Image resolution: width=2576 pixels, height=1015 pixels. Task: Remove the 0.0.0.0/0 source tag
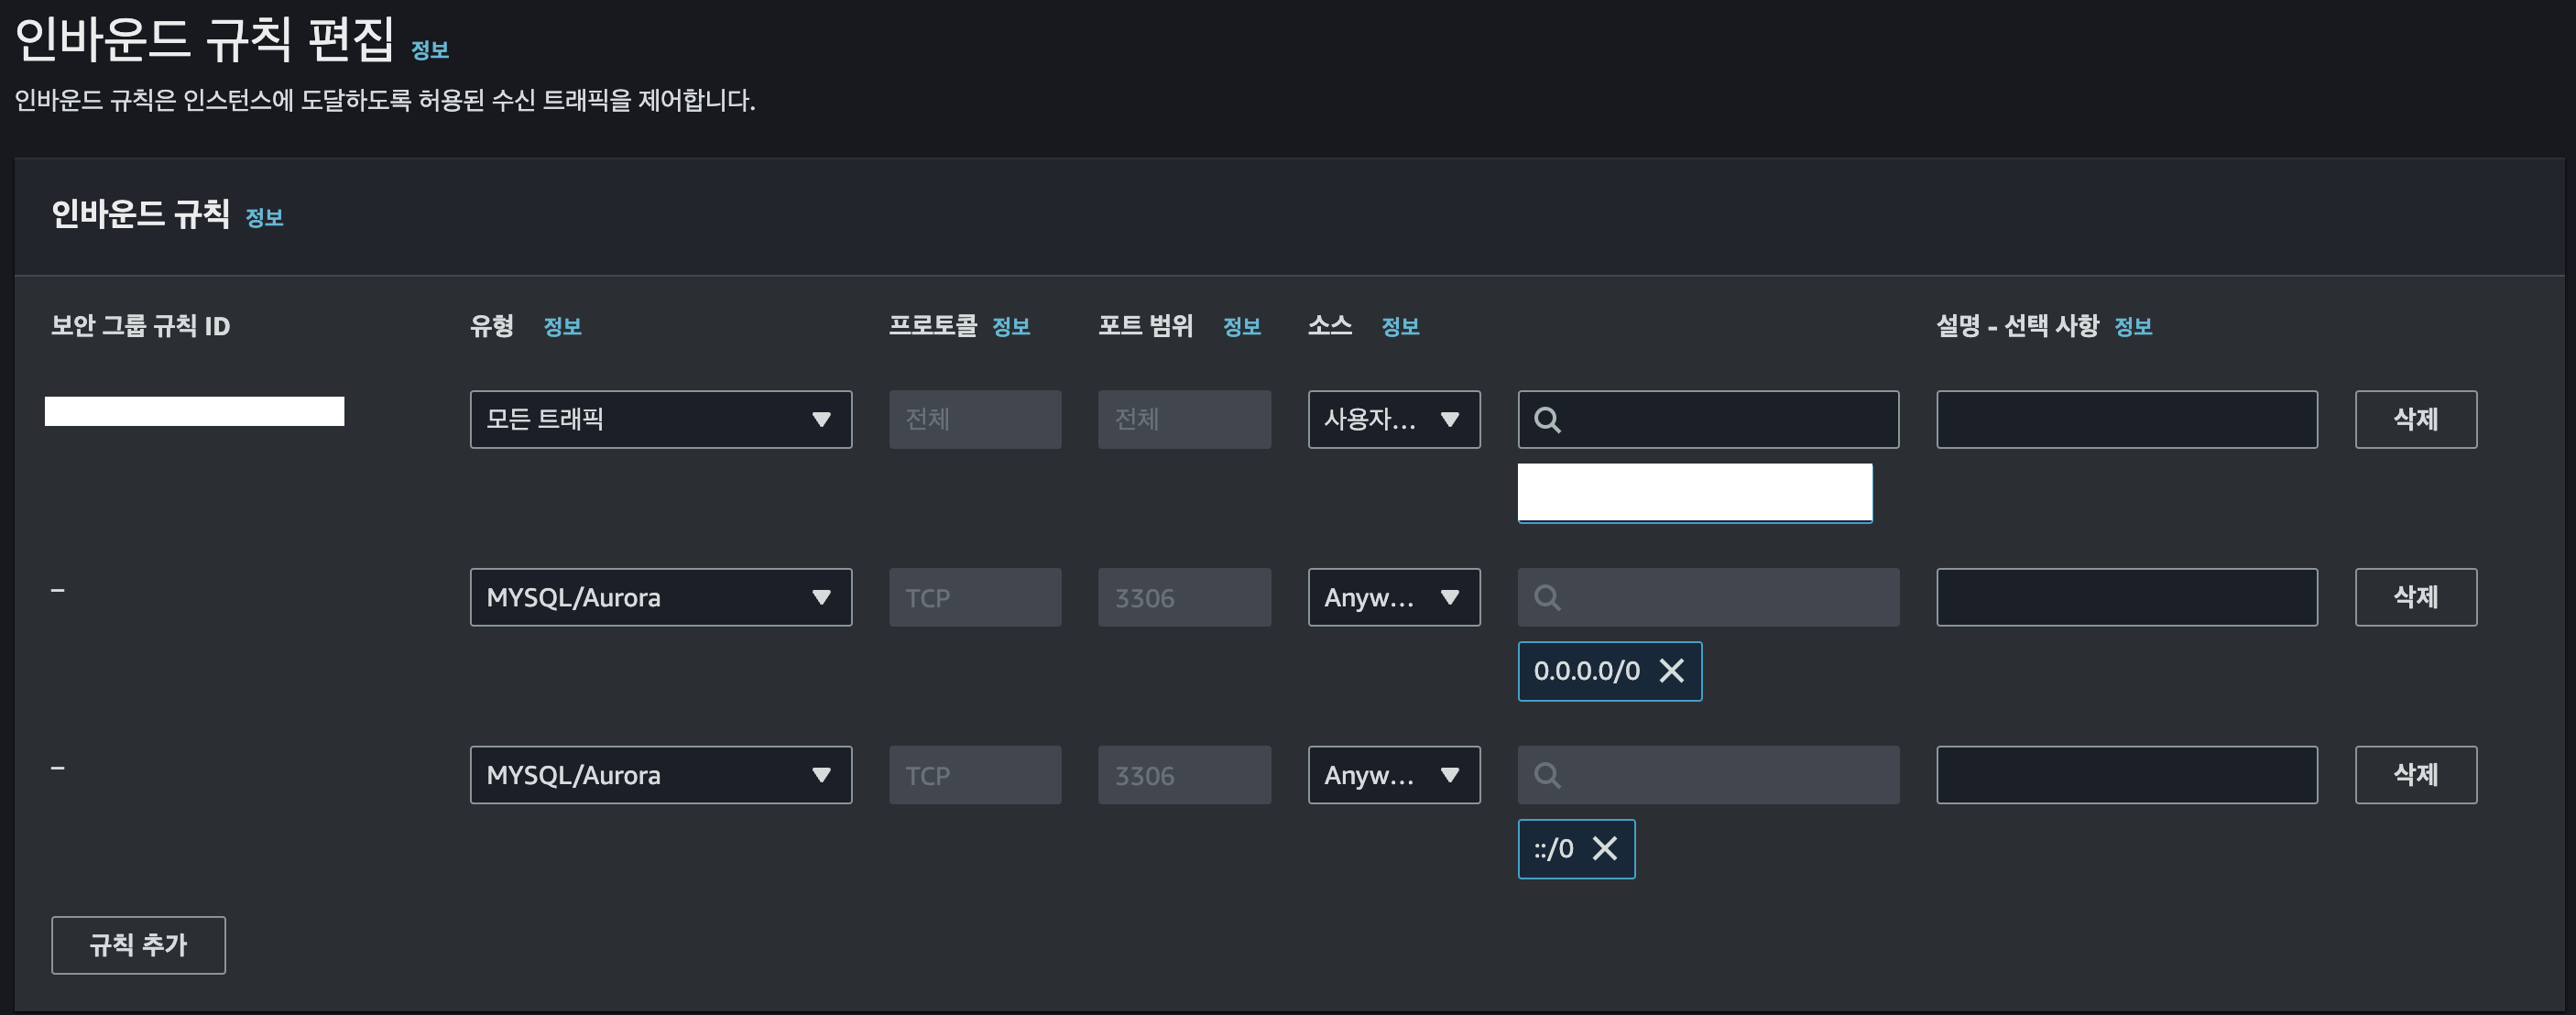(1671, 671)
